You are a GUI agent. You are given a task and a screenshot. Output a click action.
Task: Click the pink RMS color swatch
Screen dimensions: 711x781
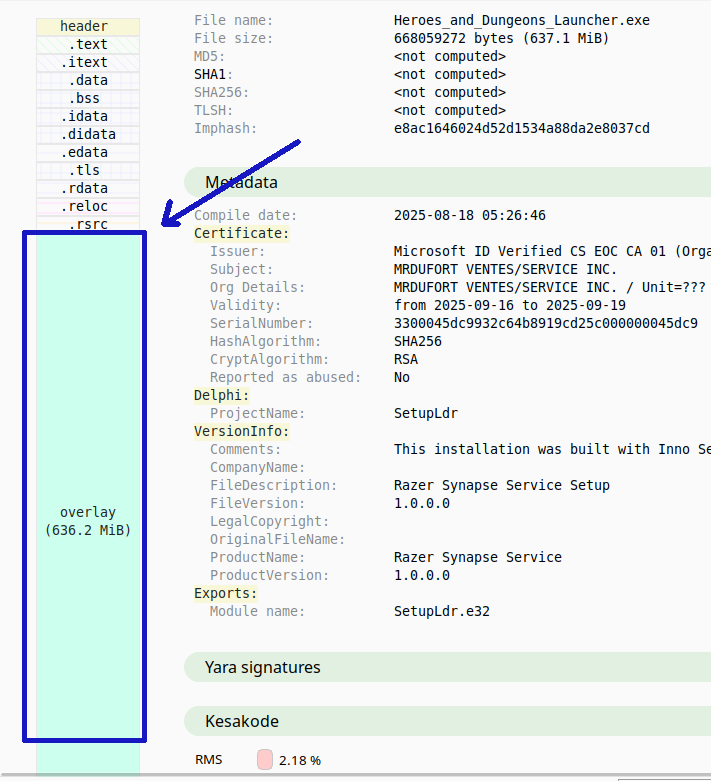pos(265,760)
